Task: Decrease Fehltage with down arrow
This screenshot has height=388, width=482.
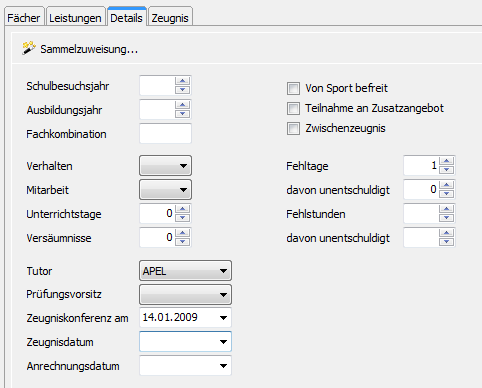Action: 446,170
